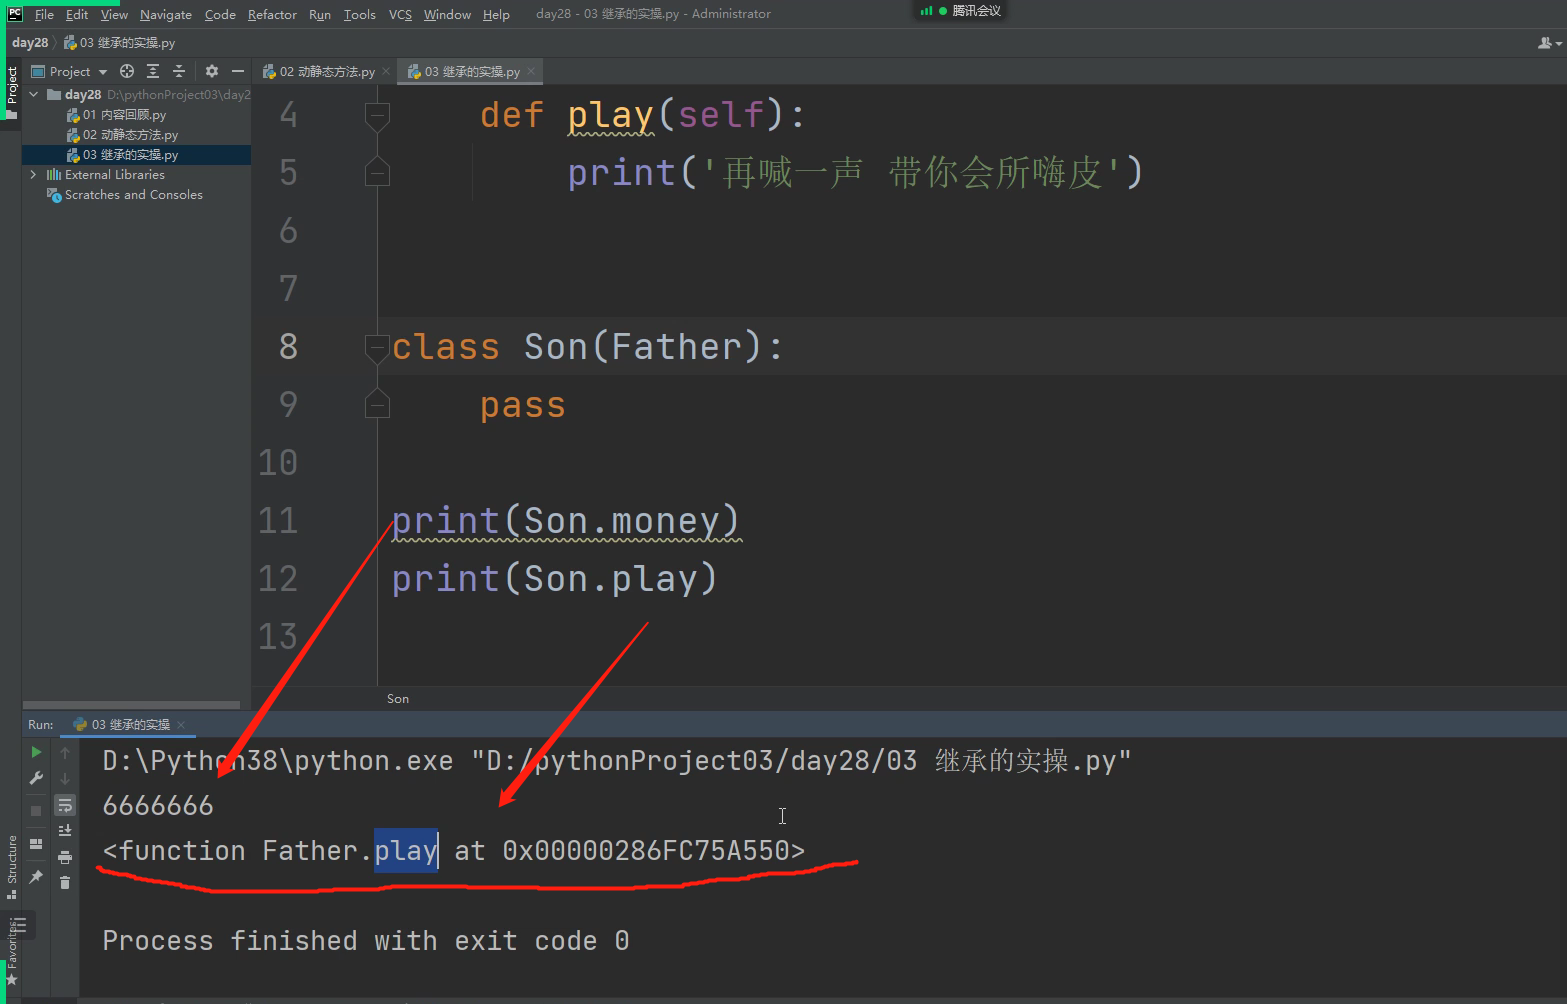1567x1004 pixels.
Task: Restore the Run panel layout
Action: pos(36,844)
